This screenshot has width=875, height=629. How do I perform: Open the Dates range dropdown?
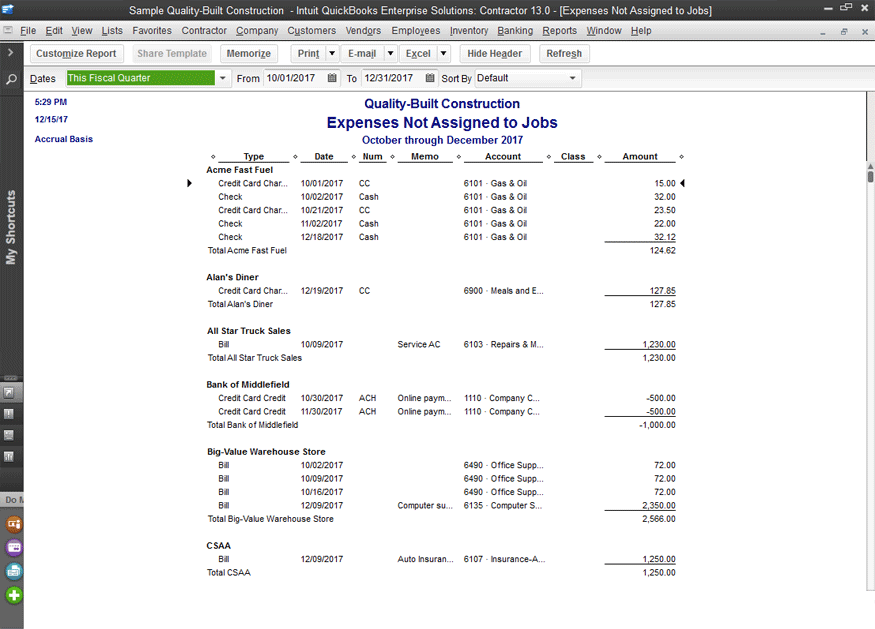tap(222, 78)
